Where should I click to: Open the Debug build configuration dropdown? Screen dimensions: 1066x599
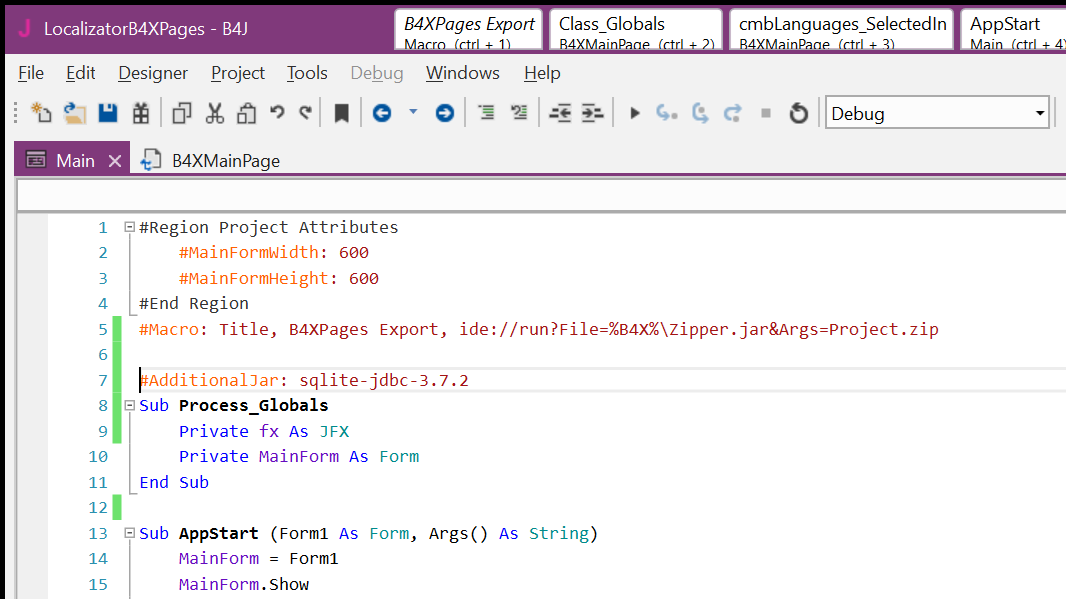pos(938,113)
